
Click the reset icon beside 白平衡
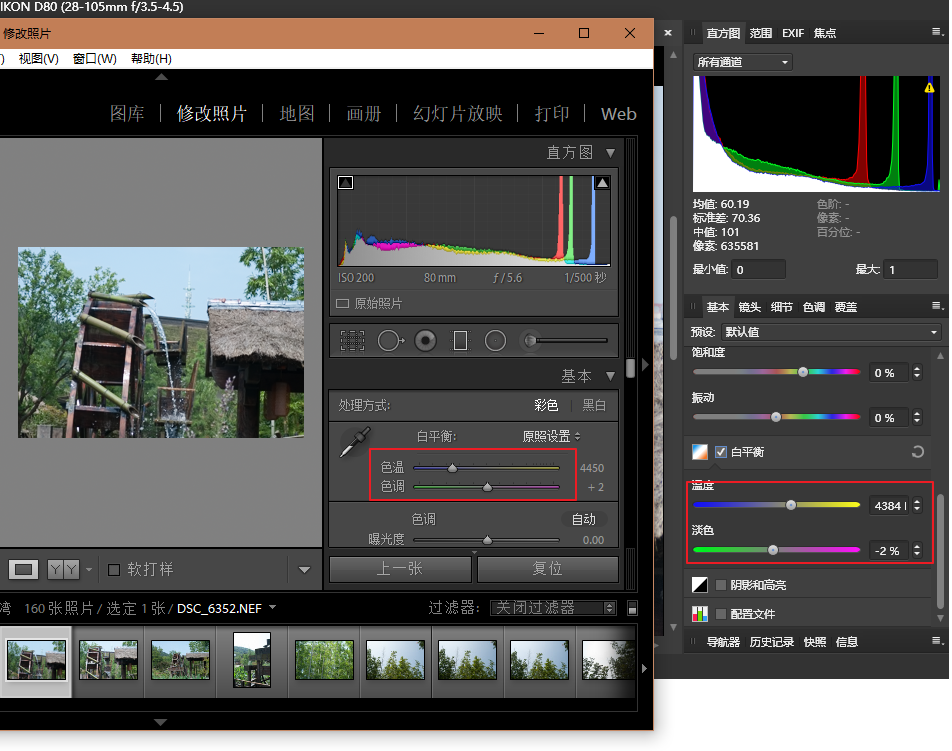(917, 452)
